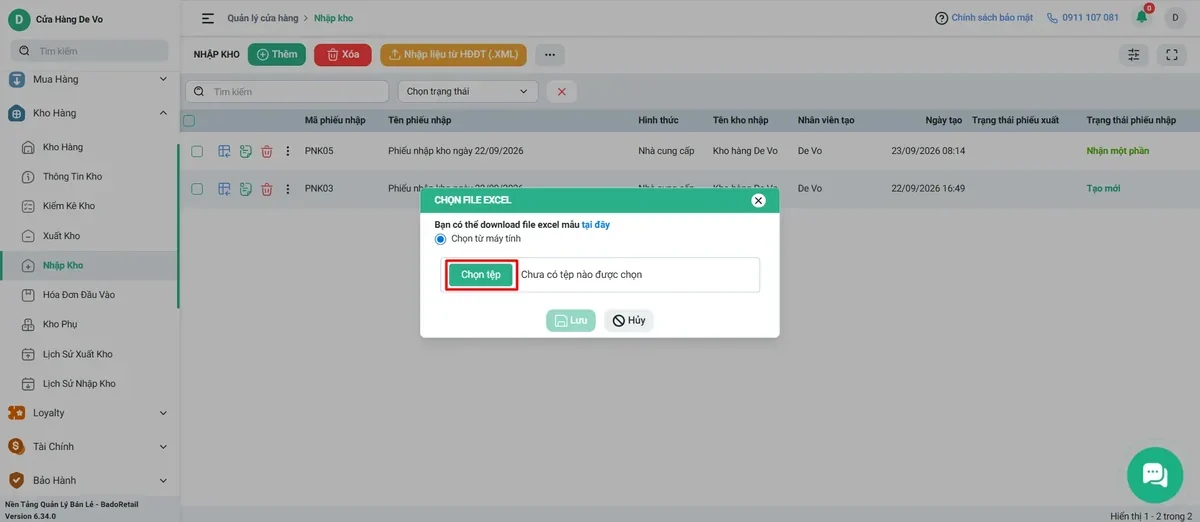
Task: Click return-table icon for PNK03 row
Action: pyautogui.click(x=224, y=188)
